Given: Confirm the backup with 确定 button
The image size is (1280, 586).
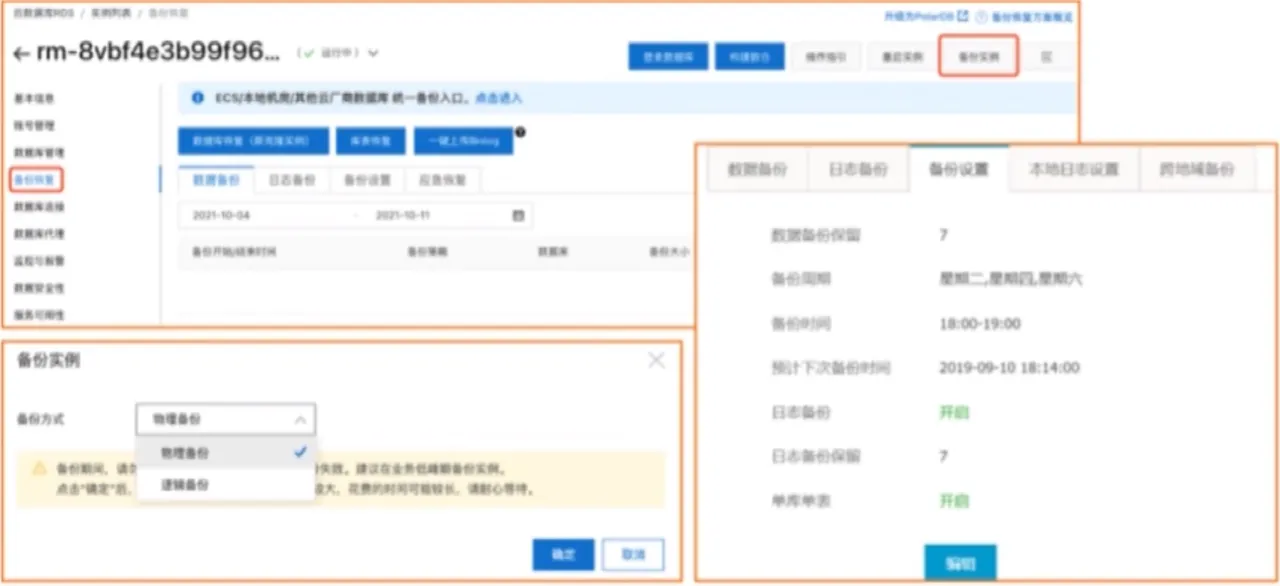Looking at the screenshot, I should [x=563, y=554].
